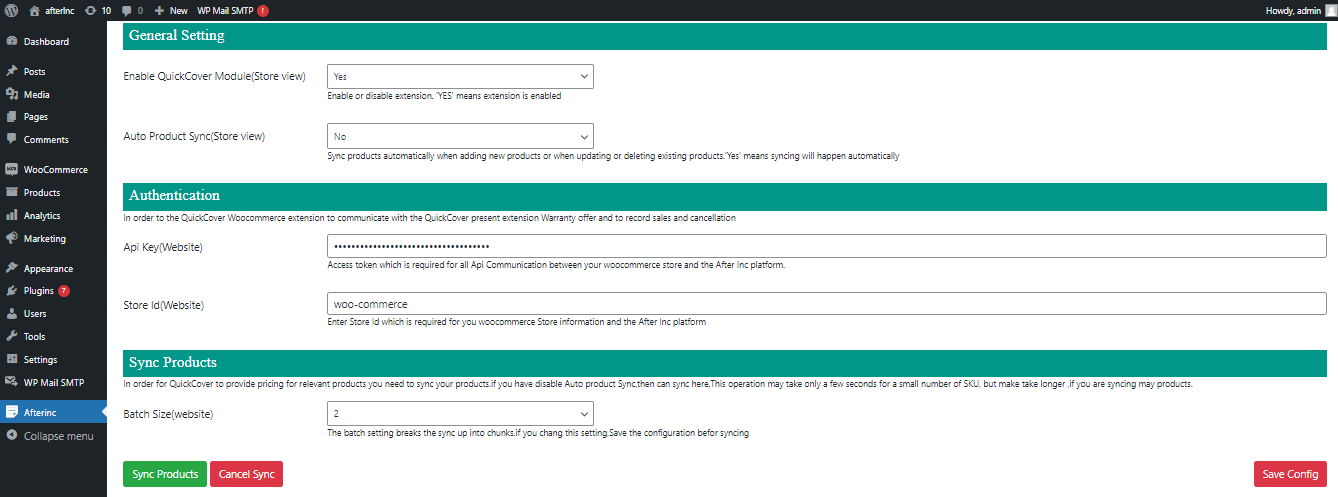Open Auto Product Sync dropdown

coord(460,136)
